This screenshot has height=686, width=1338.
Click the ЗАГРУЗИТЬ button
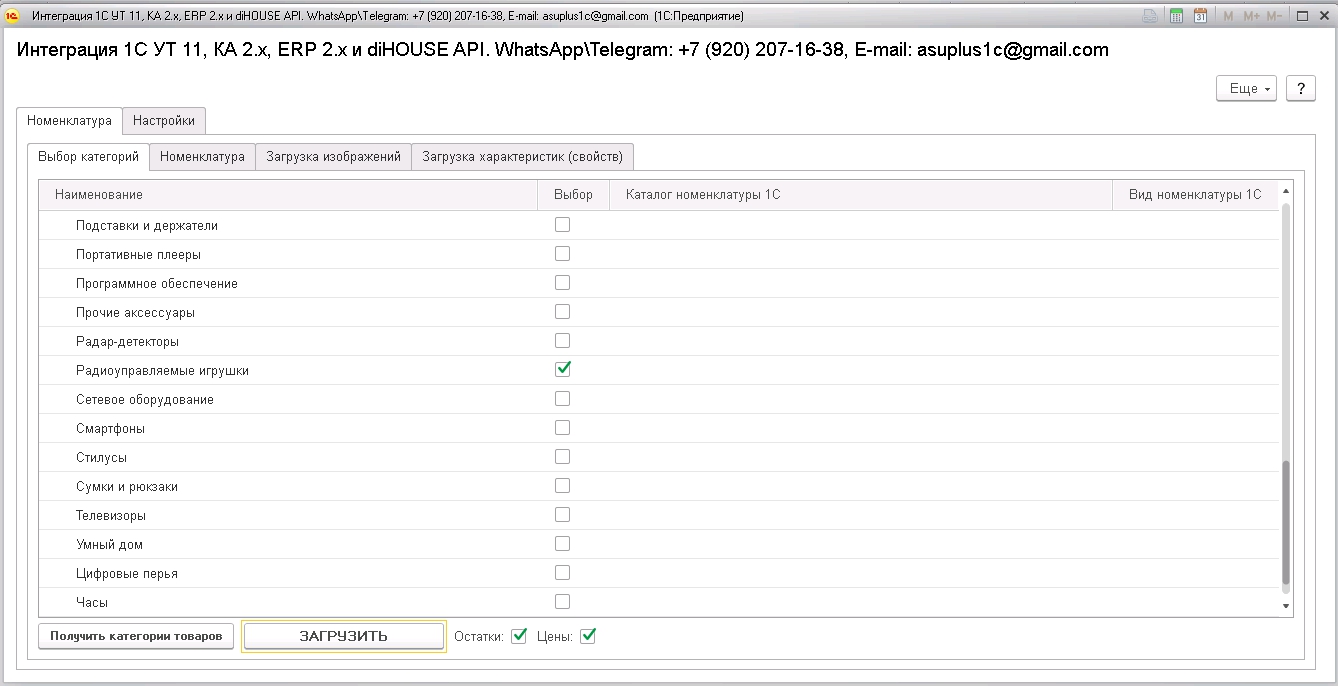tap(344, 636)
